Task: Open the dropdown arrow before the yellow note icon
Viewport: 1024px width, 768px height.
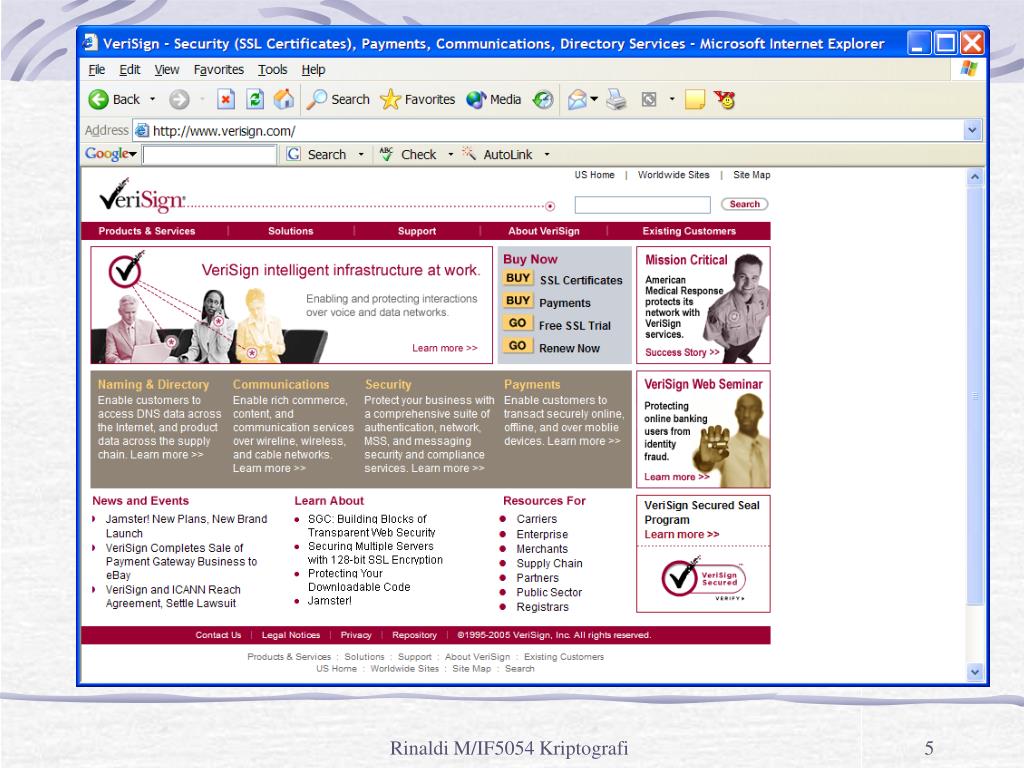Action: [x=671, y=99]
